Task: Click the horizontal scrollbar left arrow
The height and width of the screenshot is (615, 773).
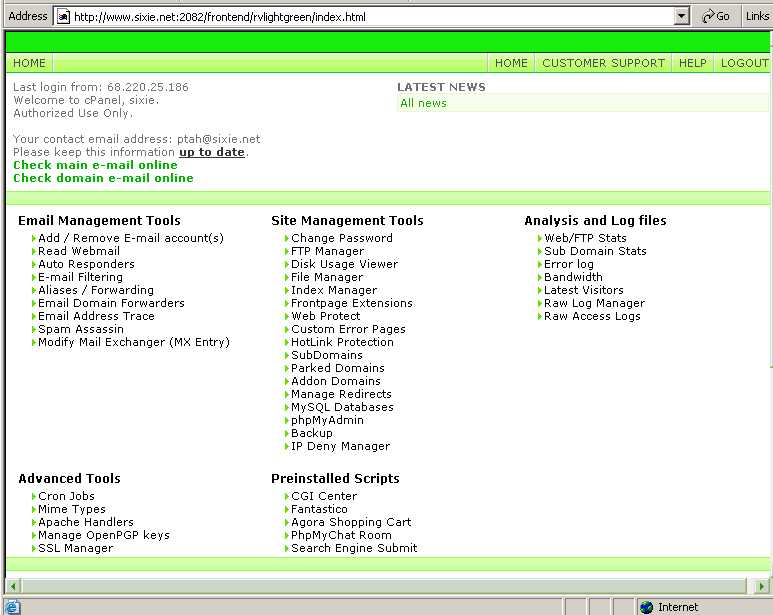Action: click(x=13, y=585)
